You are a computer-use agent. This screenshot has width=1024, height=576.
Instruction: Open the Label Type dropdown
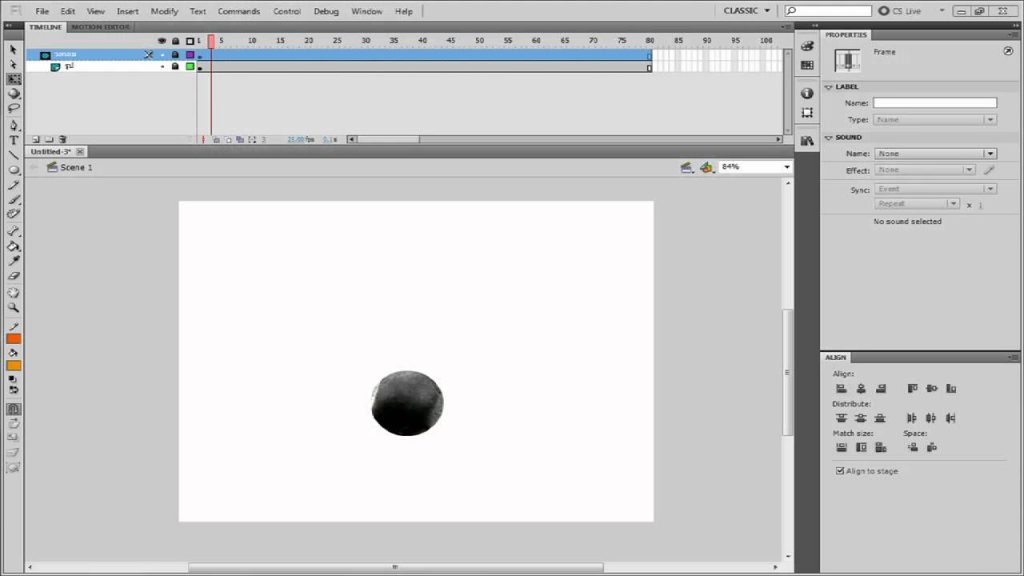[935, 120]
